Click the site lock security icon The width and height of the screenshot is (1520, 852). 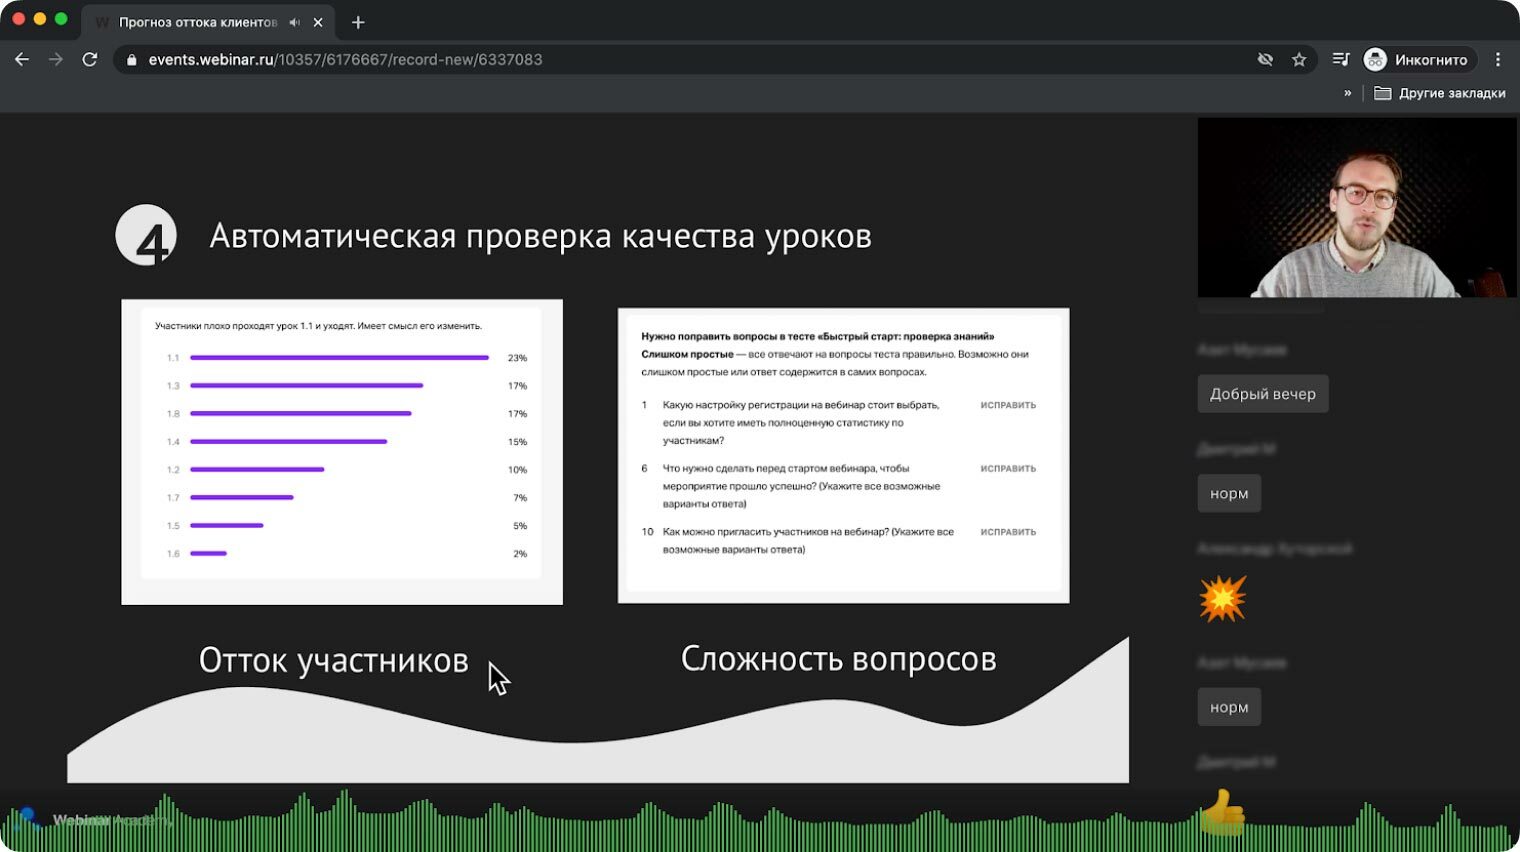coord(131,60)
